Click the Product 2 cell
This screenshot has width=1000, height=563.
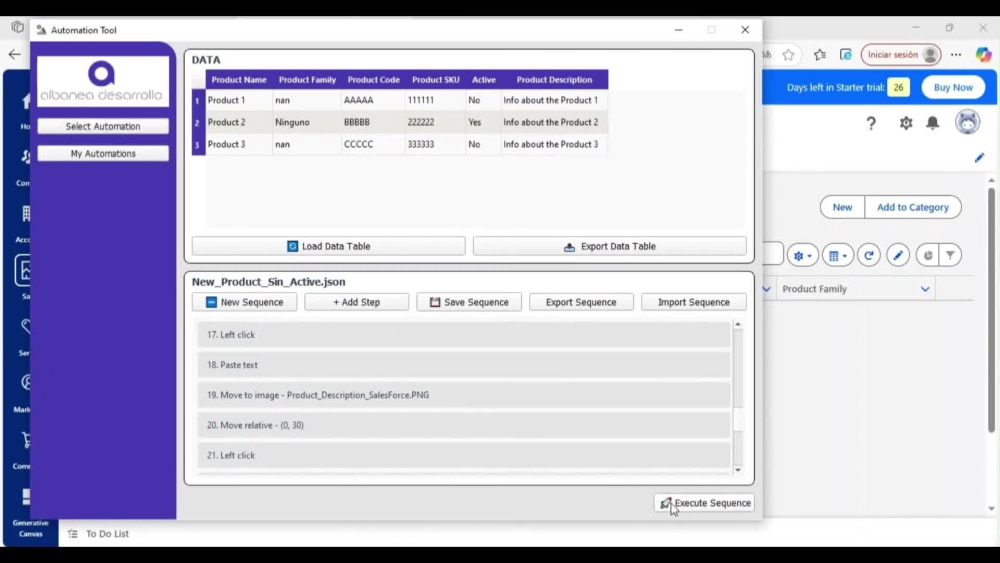(x=239, y=122)
